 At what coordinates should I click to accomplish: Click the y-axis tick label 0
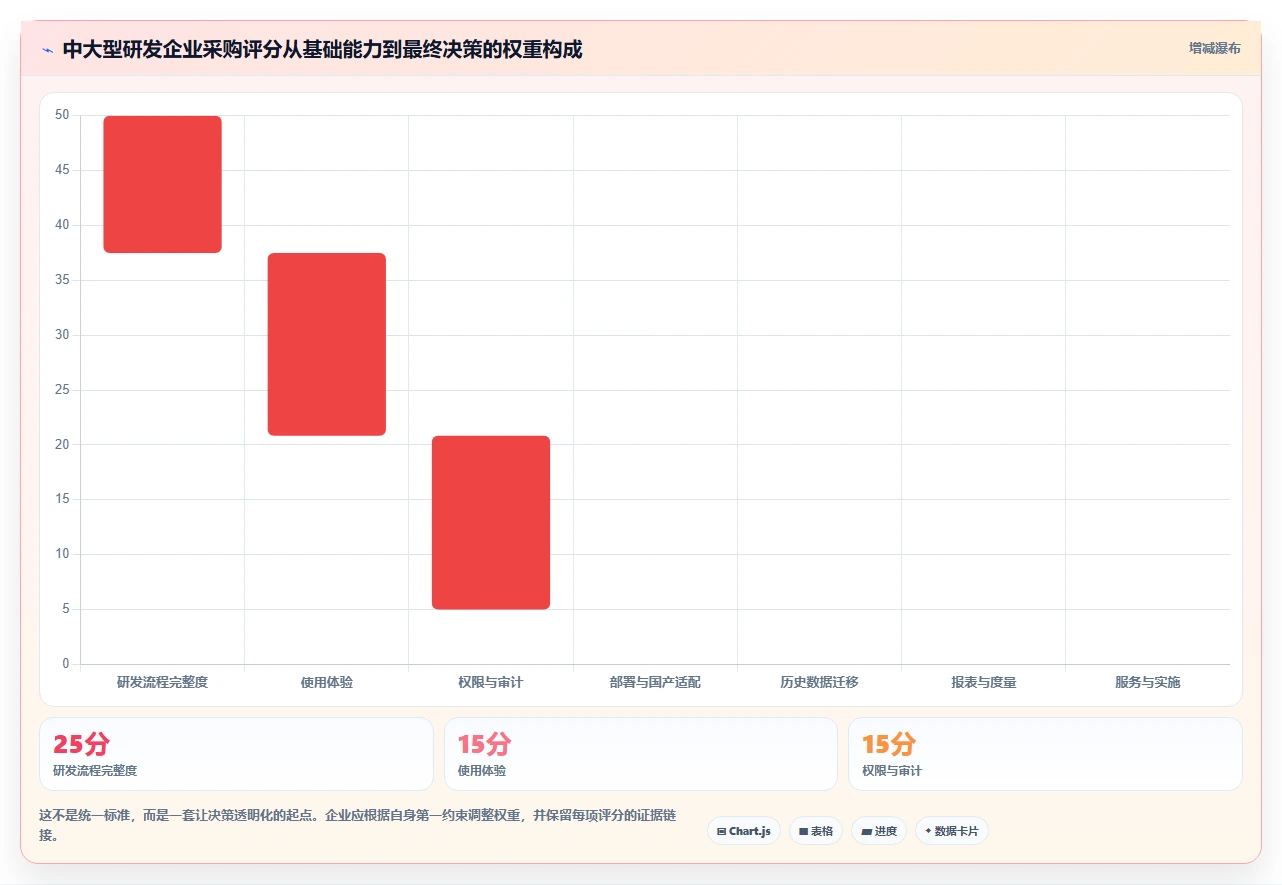coord(66,664)
